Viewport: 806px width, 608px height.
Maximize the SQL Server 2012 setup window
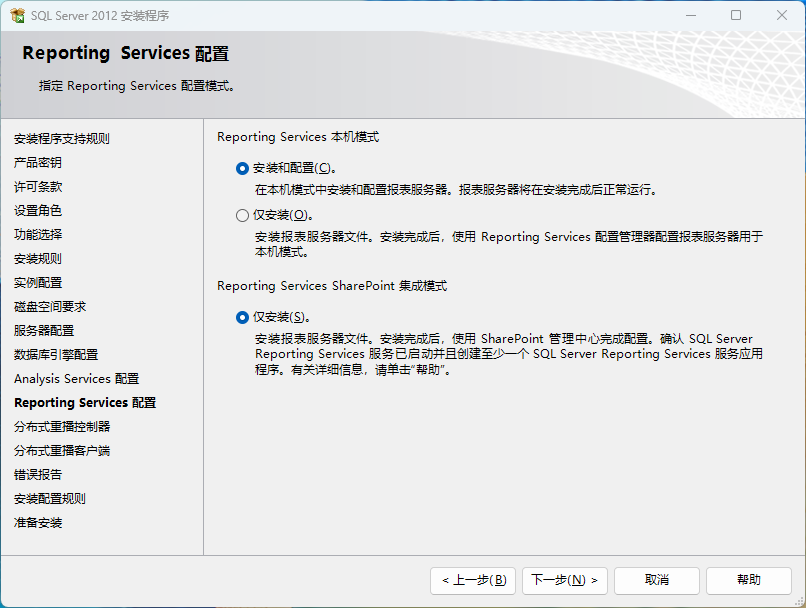tap(736, 15)
